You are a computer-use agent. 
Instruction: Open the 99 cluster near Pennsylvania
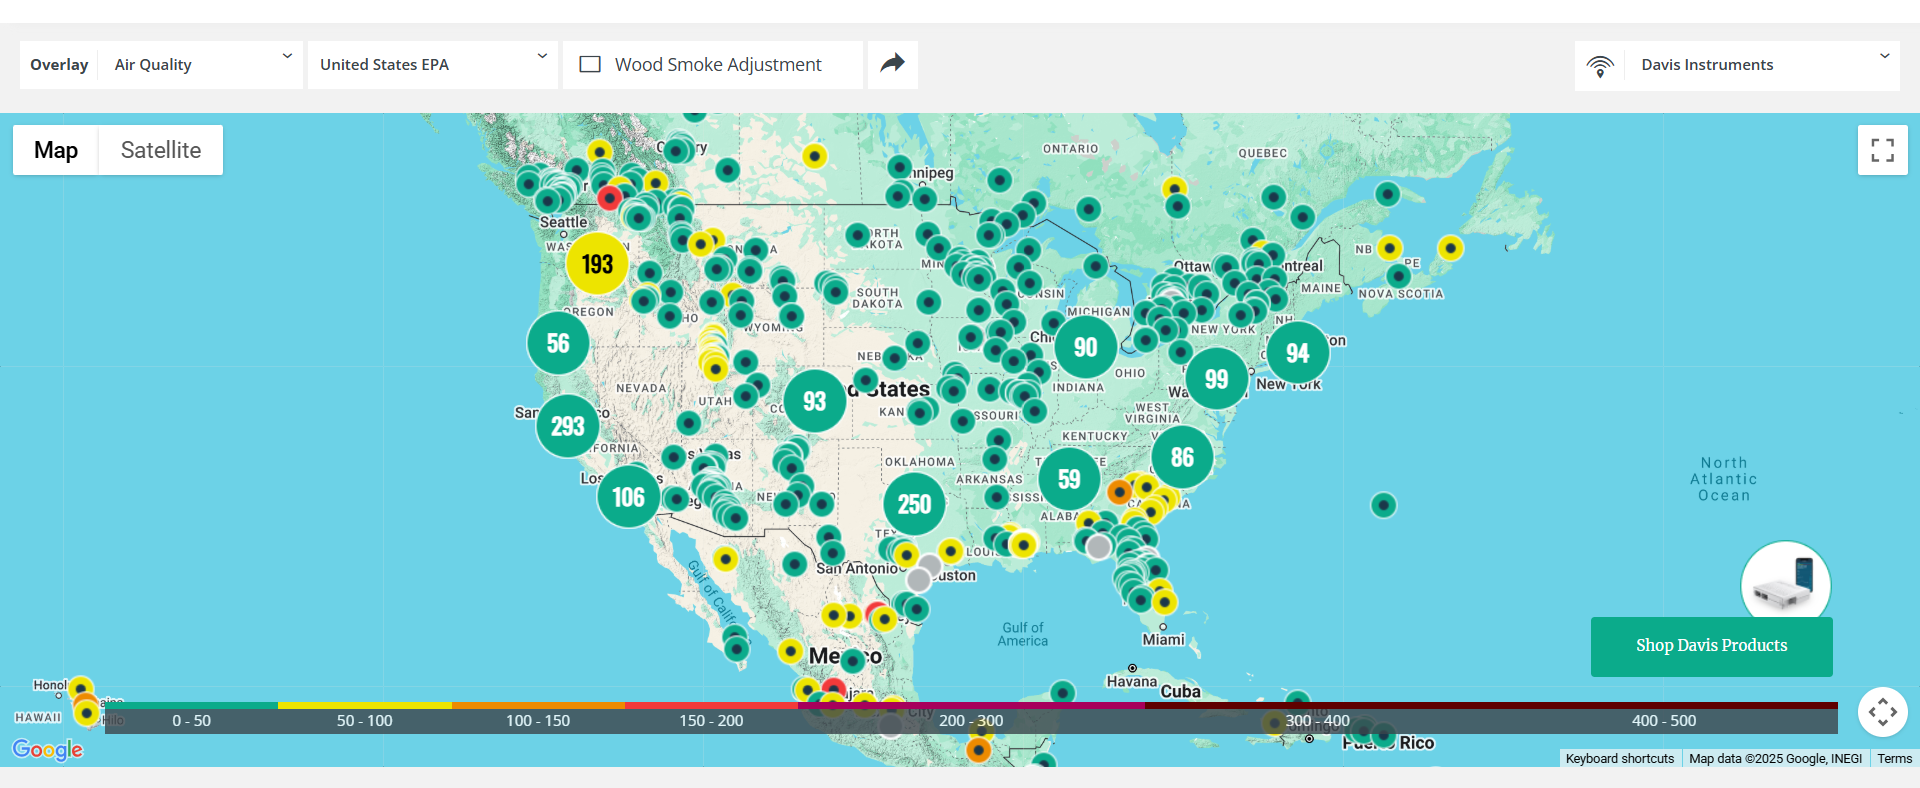(x=1216, y=379)
